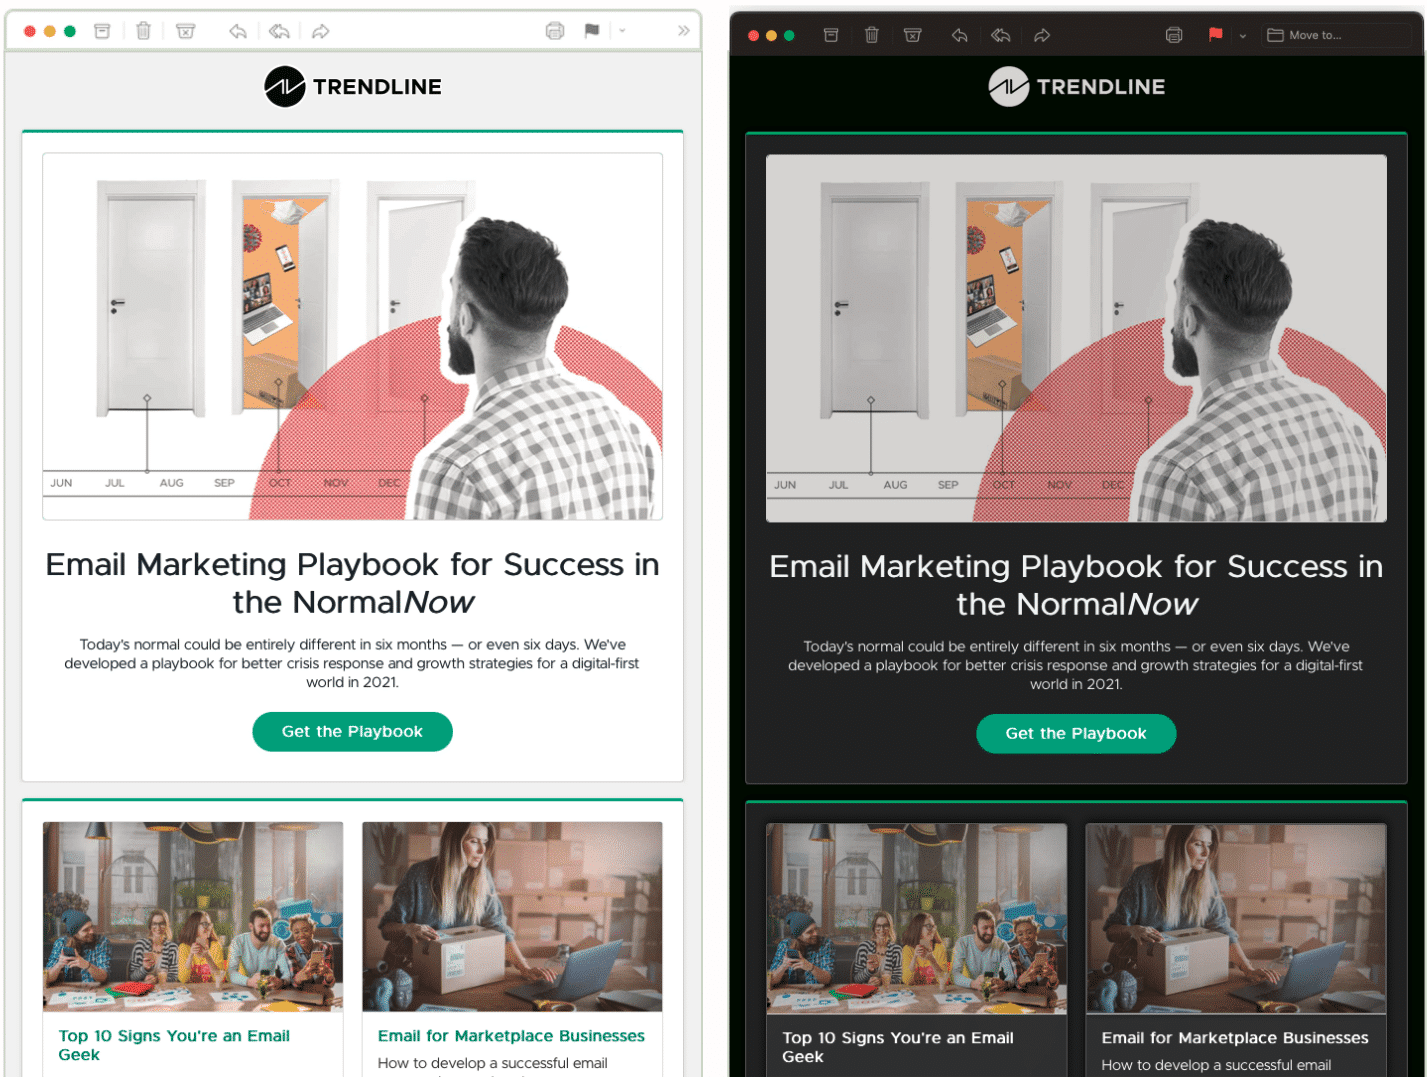Click Get the Playbook button in the dark email

tap(1076, 734)
